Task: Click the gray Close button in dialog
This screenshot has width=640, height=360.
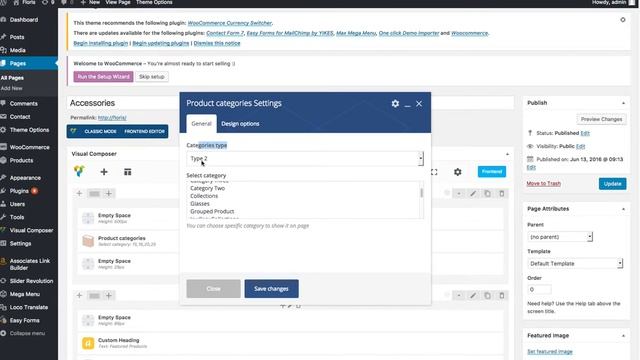Action: [x=213, y=289]
